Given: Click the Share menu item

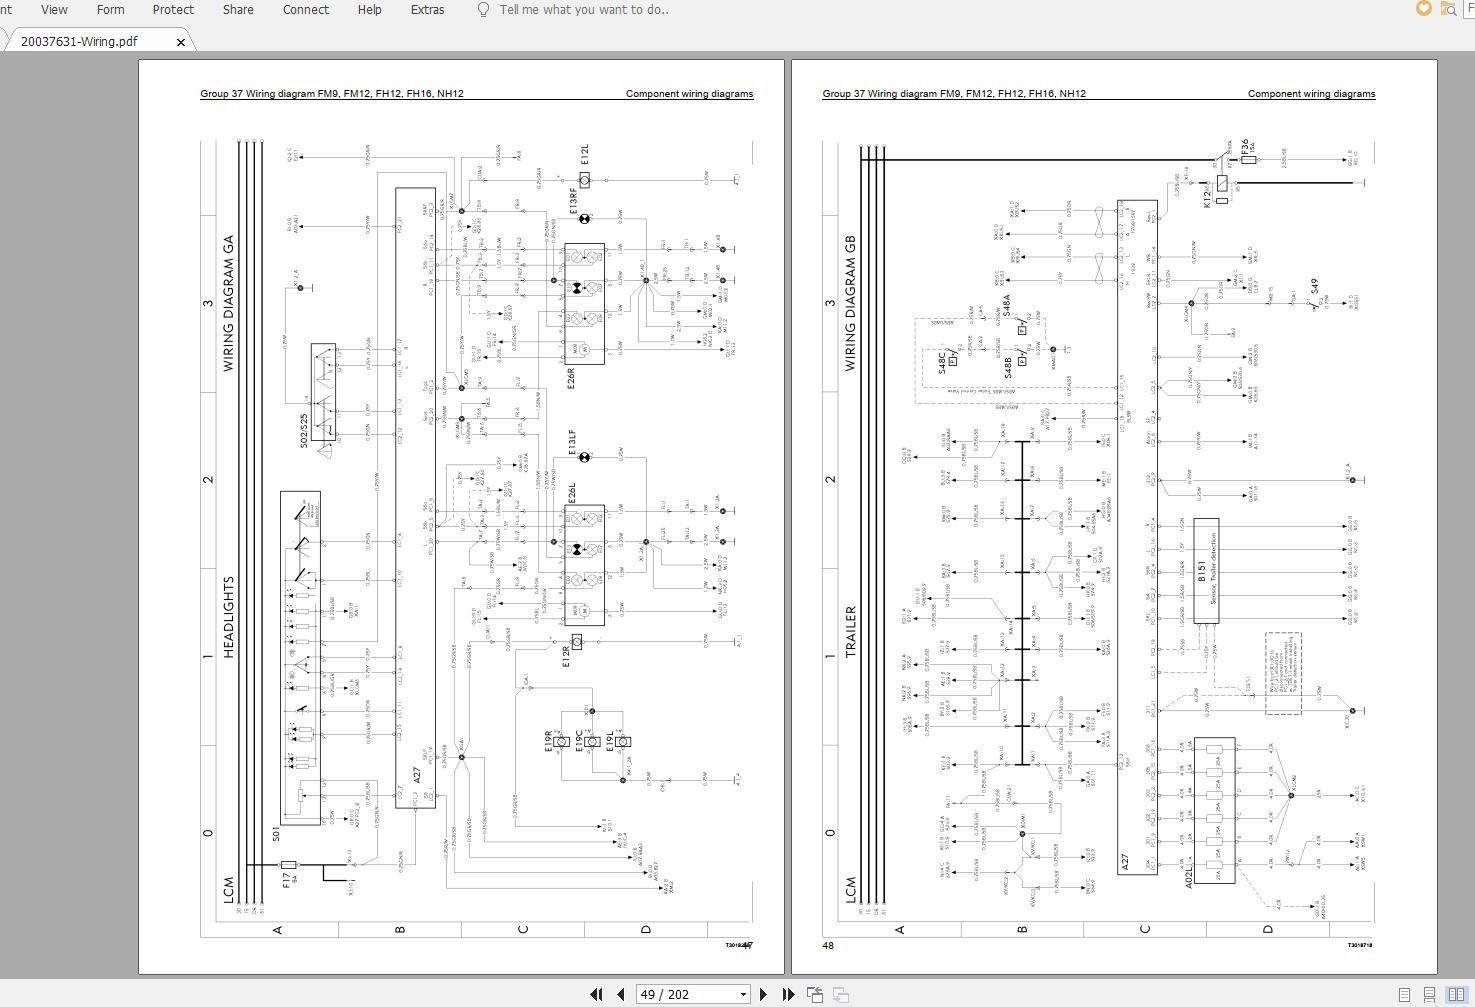Looking at the screenshot, I should (237, 9).
